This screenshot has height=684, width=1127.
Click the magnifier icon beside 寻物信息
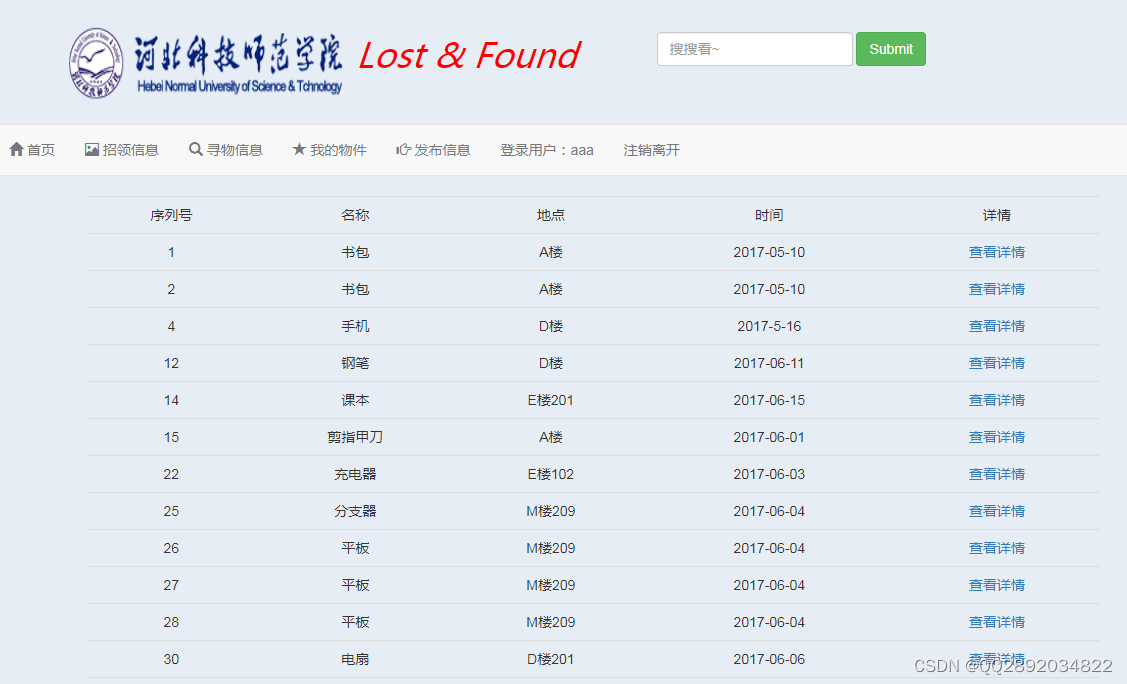coord(196,149)
